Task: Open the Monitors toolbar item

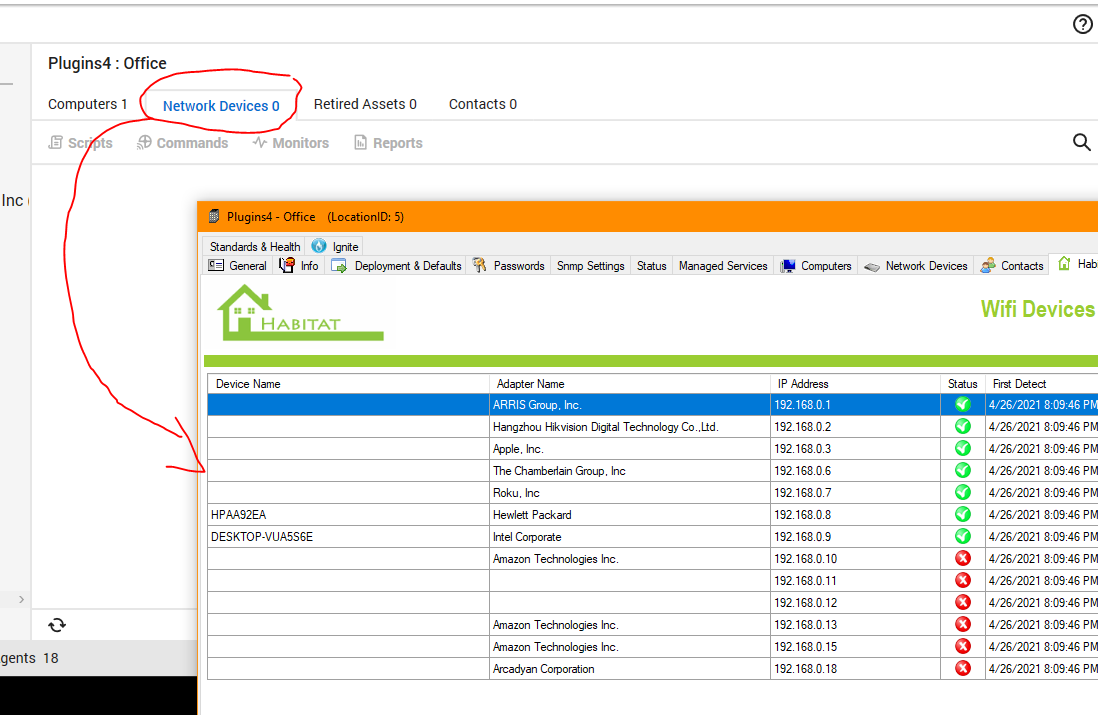Action: tap(290, 143)
